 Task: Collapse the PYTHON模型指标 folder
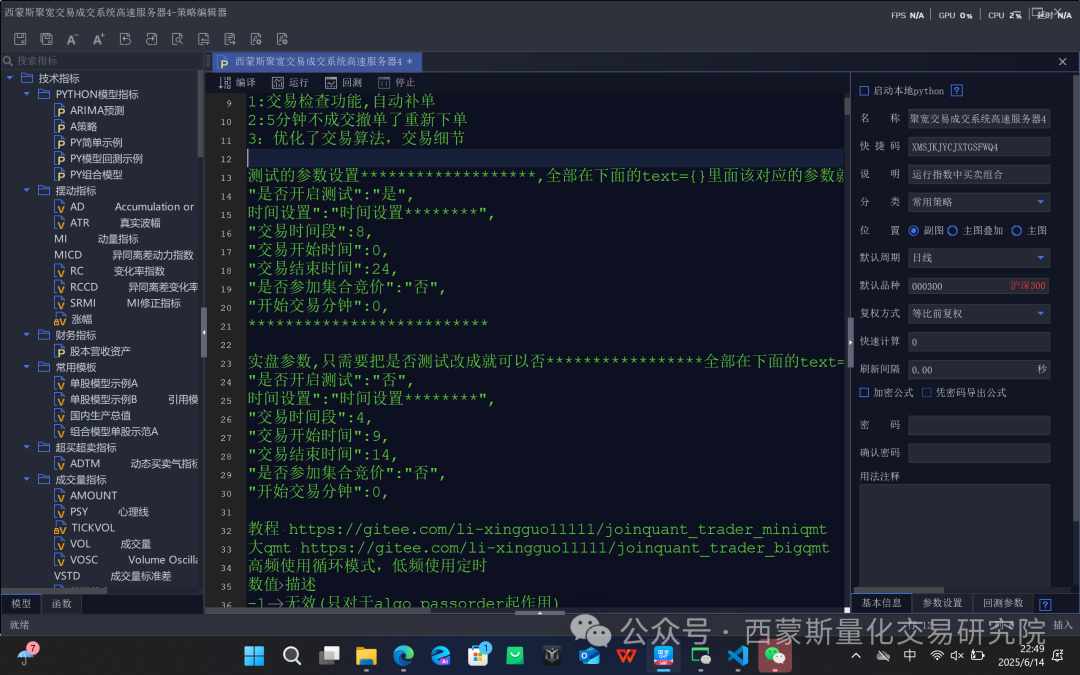click(27, 94)
